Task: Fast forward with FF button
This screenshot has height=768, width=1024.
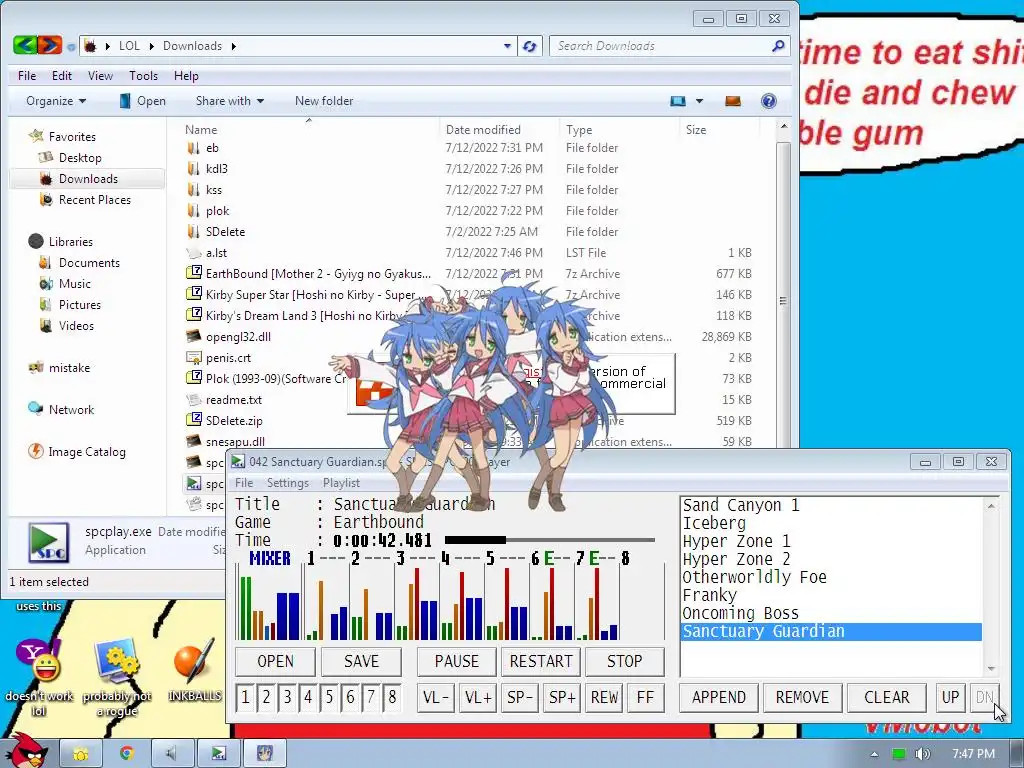Action: 645,697
